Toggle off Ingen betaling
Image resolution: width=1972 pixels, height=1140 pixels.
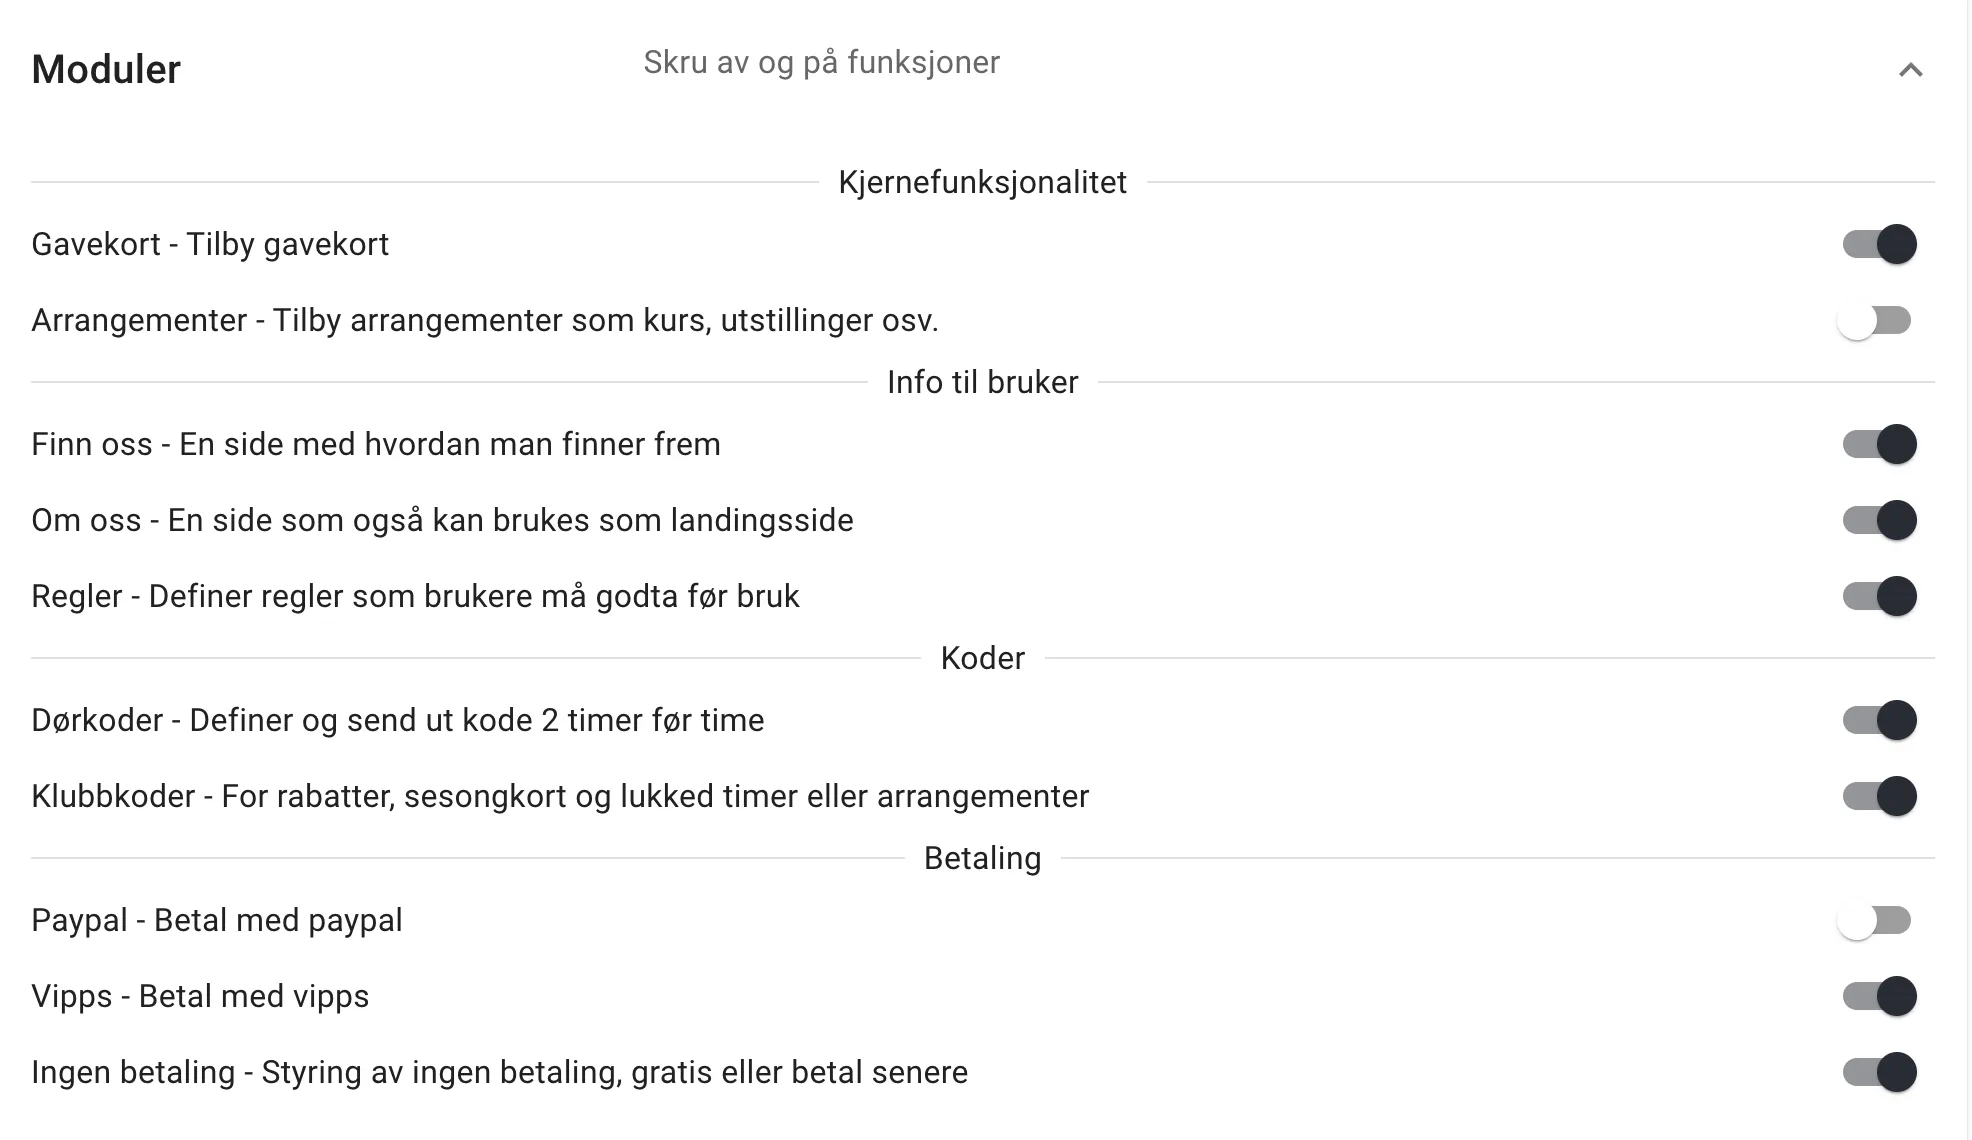[1877, 1073]
